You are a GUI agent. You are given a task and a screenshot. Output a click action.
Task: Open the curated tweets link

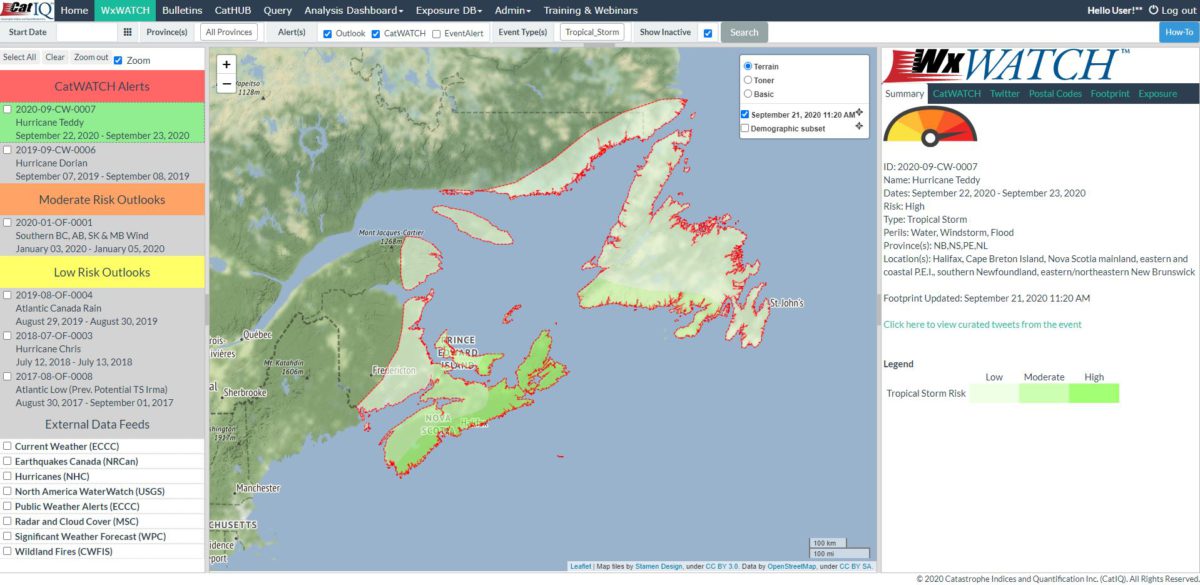(981, 324)
